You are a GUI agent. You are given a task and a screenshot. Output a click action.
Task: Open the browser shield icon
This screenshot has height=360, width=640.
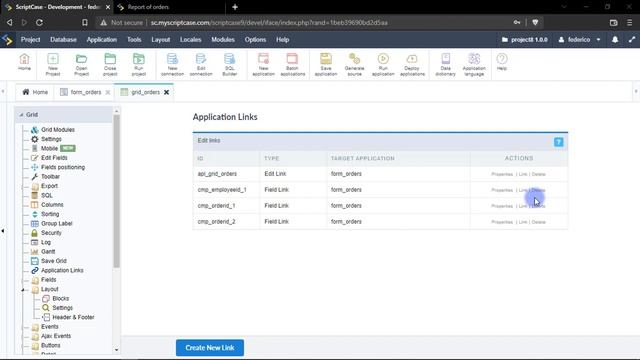click(x=535, y=22)
